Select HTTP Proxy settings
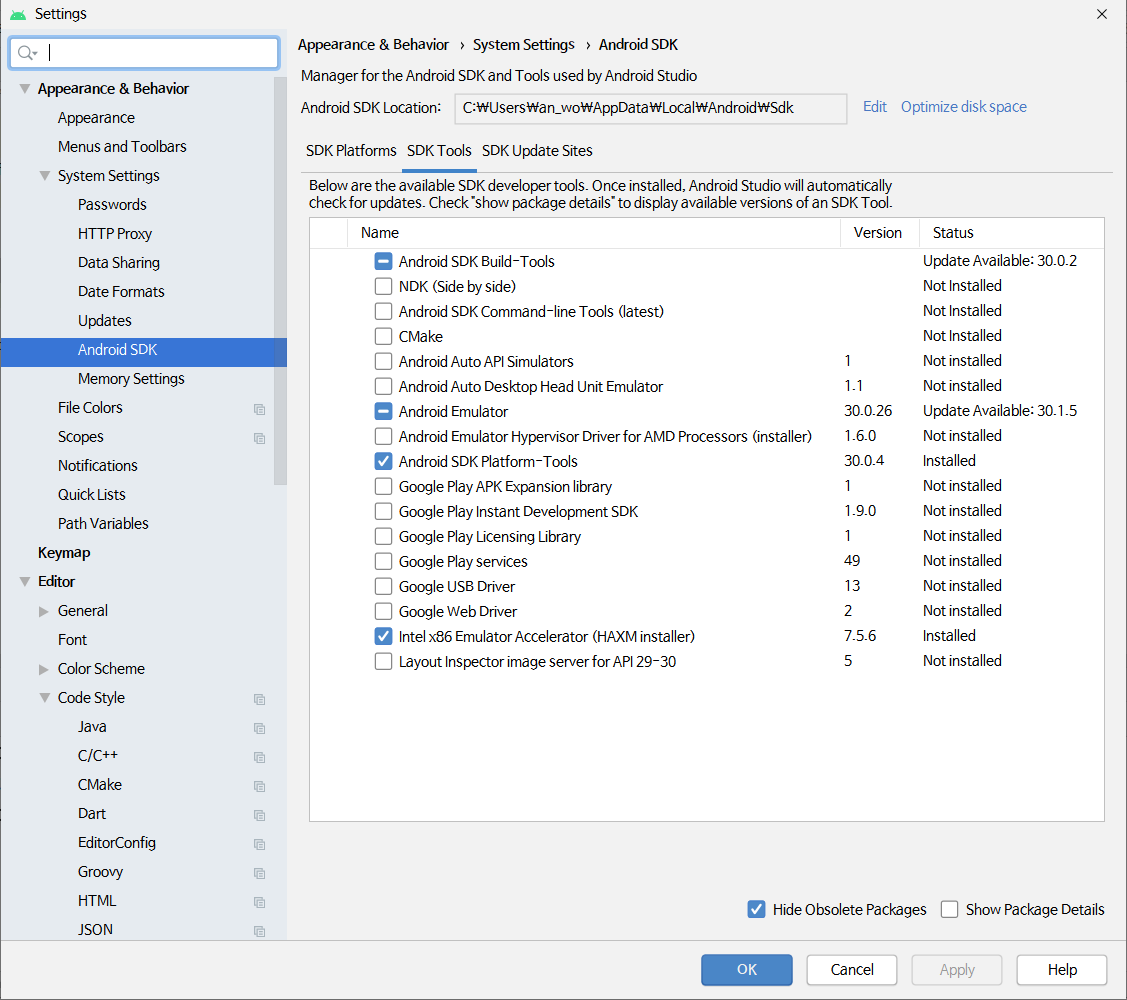The image size is (1127, 1000). [x=115, y=234]
